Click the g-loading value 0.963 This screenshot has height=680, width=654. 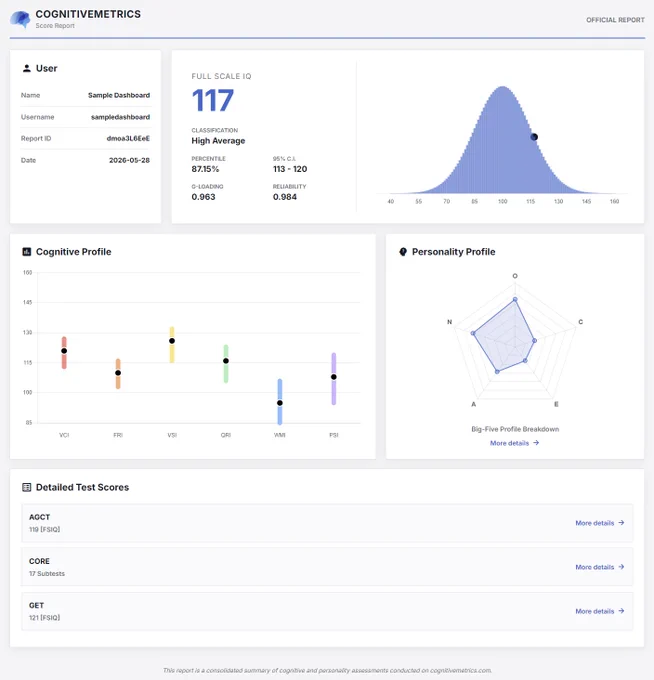tap(203, 196)
